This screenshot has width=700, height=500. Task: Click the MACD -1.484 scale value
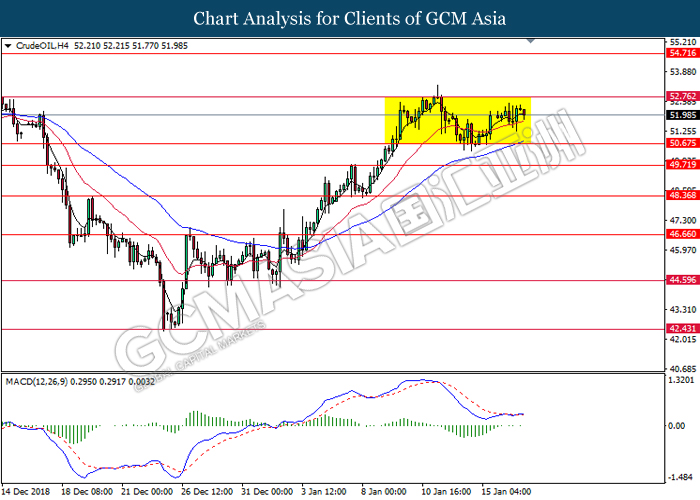[x=682, y=478]
